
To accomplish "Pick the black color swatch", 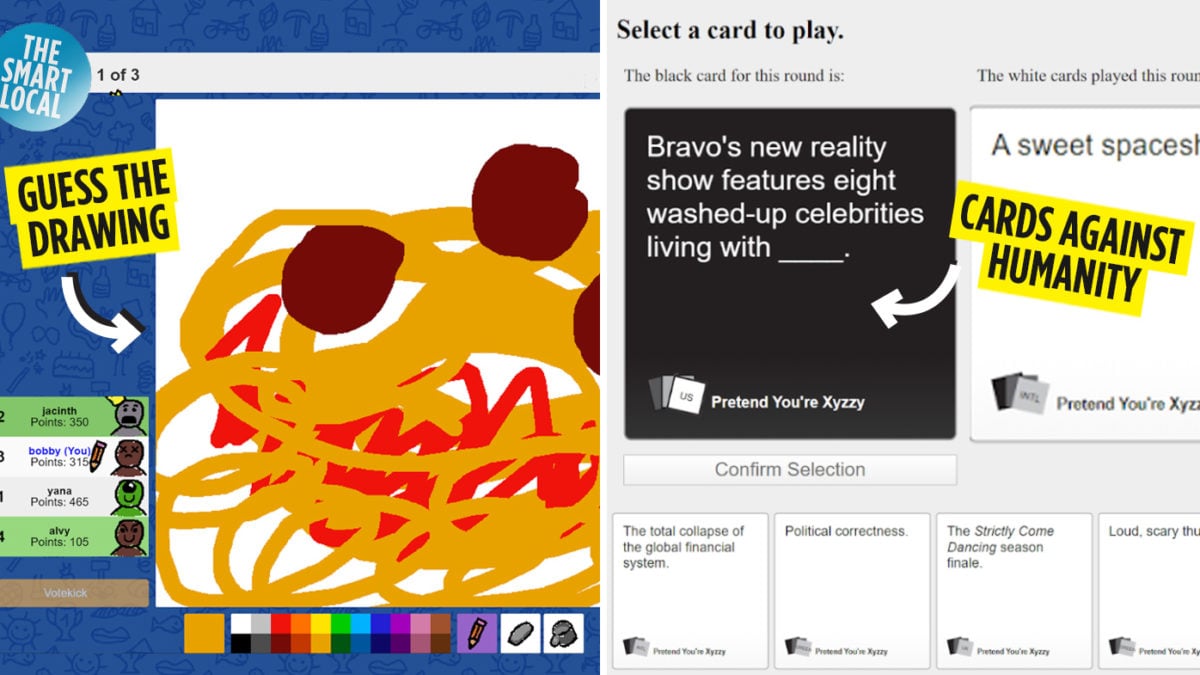I will point(241,643).
